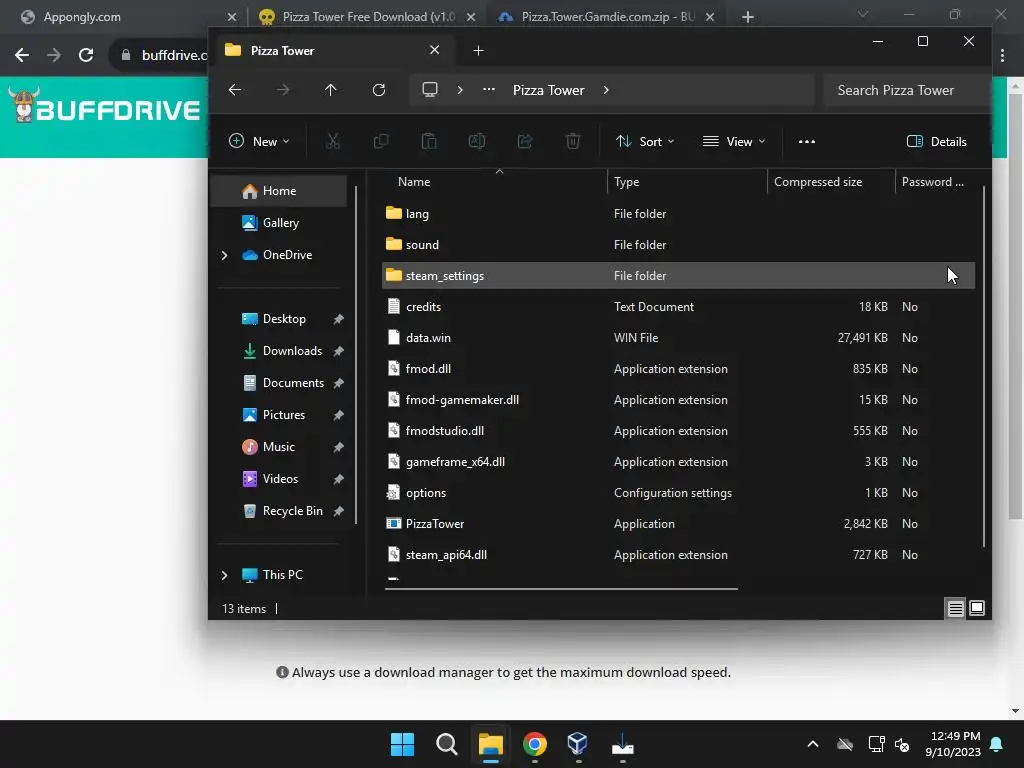Image resolution: width=1024 pixels, height=768 pixels.
Task: Click the This PC monitor icon in address bar
Action: 430,89
